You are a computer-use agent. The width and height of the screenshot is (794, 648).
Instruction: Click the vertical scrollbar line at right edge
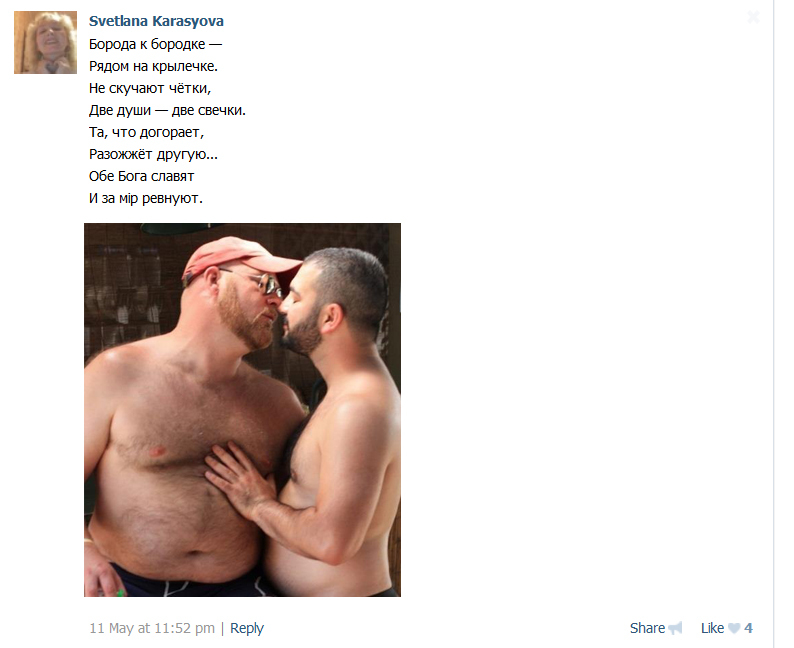[x=773, y=324]
